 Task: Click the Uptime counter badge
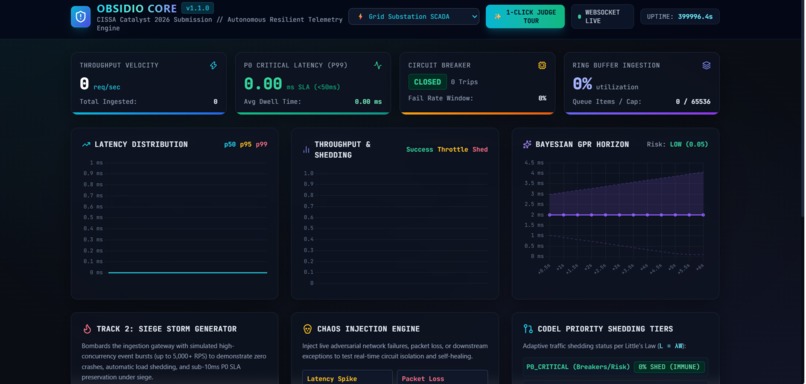[680, 16]
